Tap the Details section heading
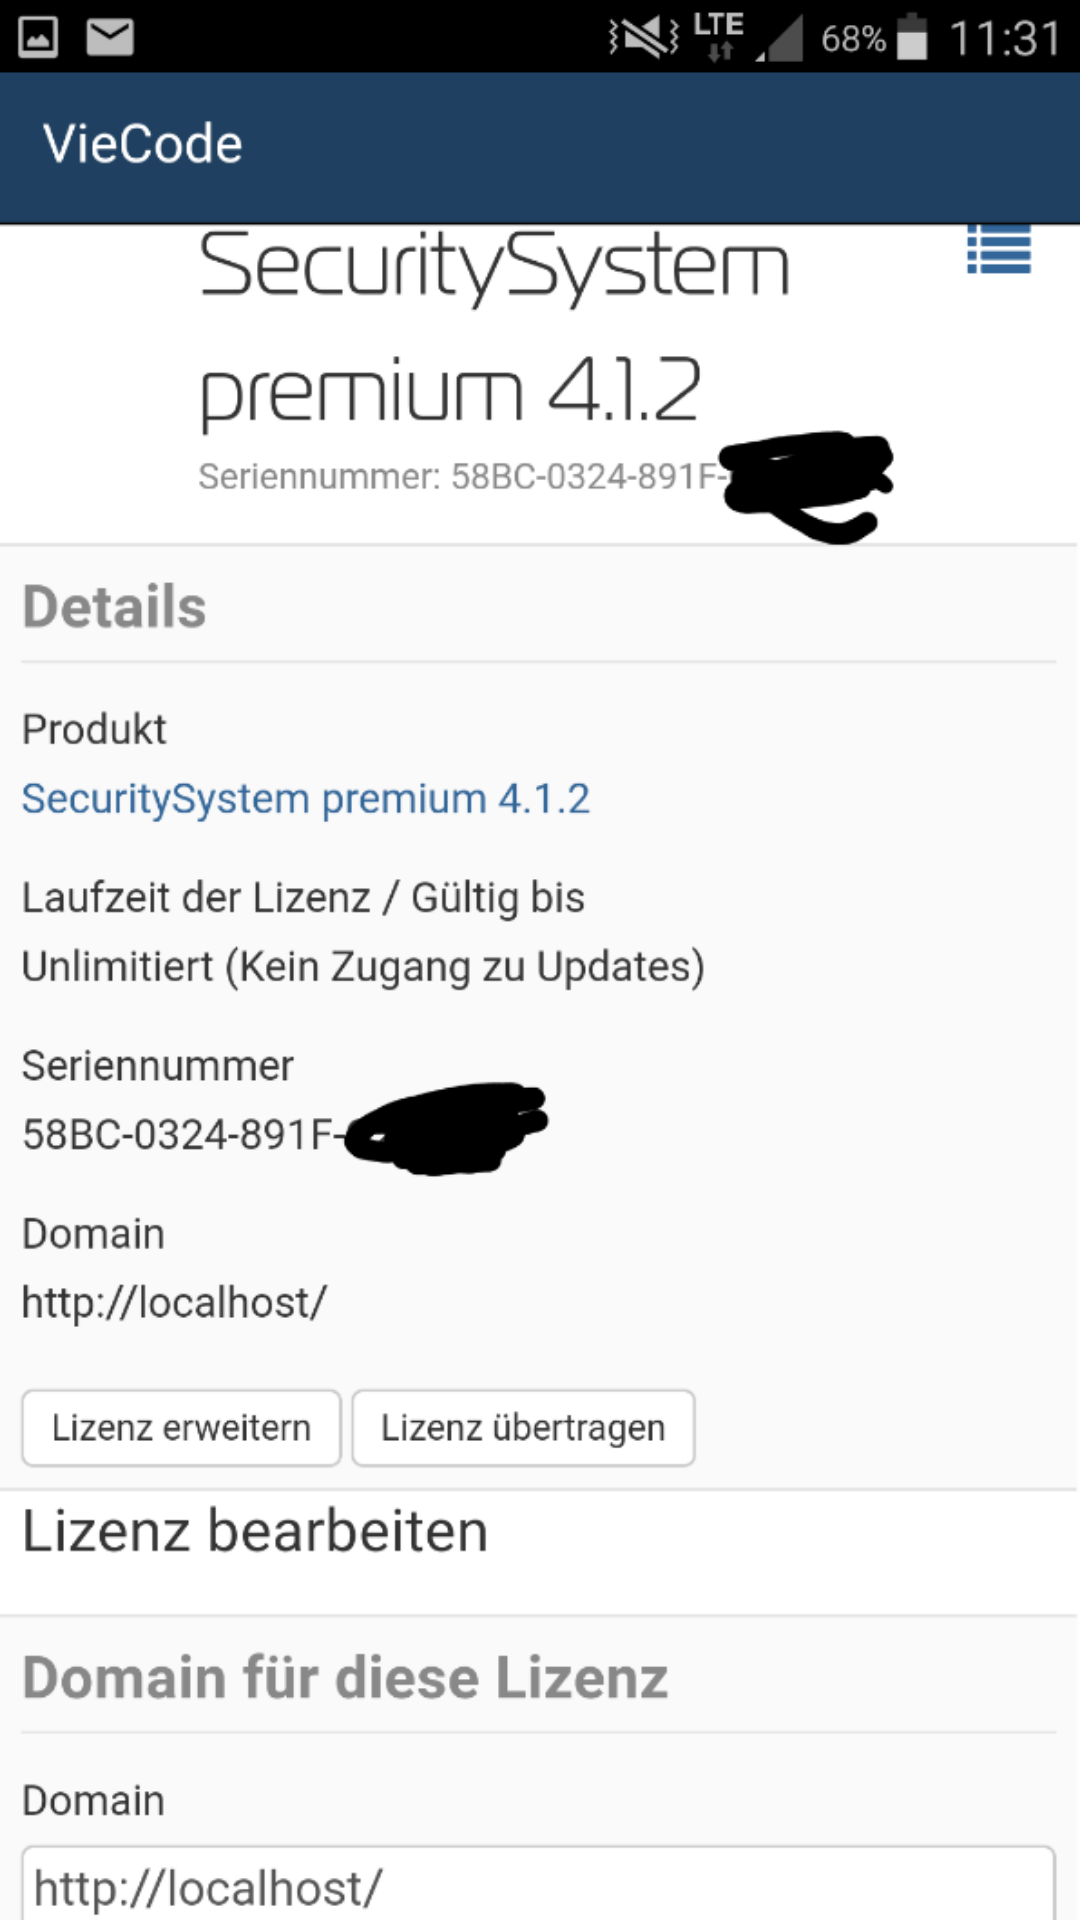Viewport: 1080px width, 1920px height. pyautogui.click(x=115, y=607)
